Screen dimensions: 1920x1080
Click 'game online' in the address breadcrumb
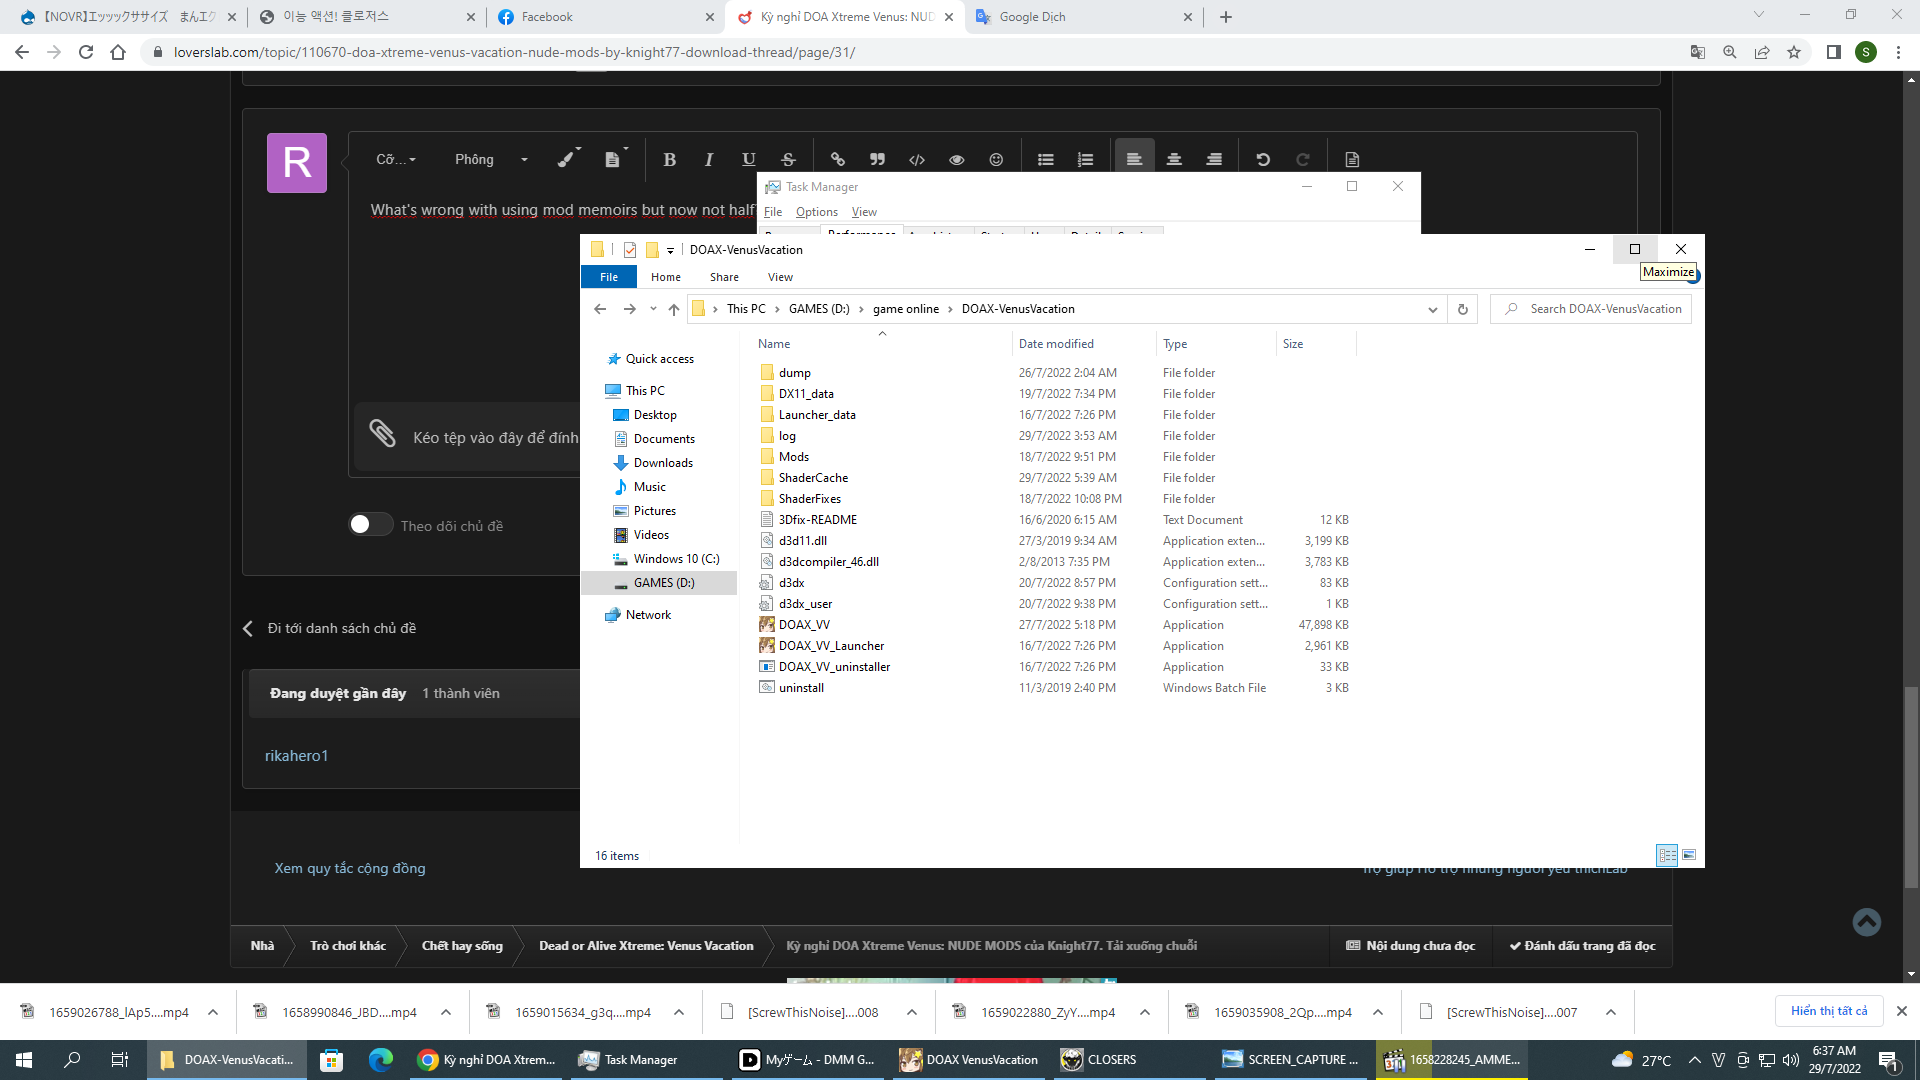click(x=906, y=309)
